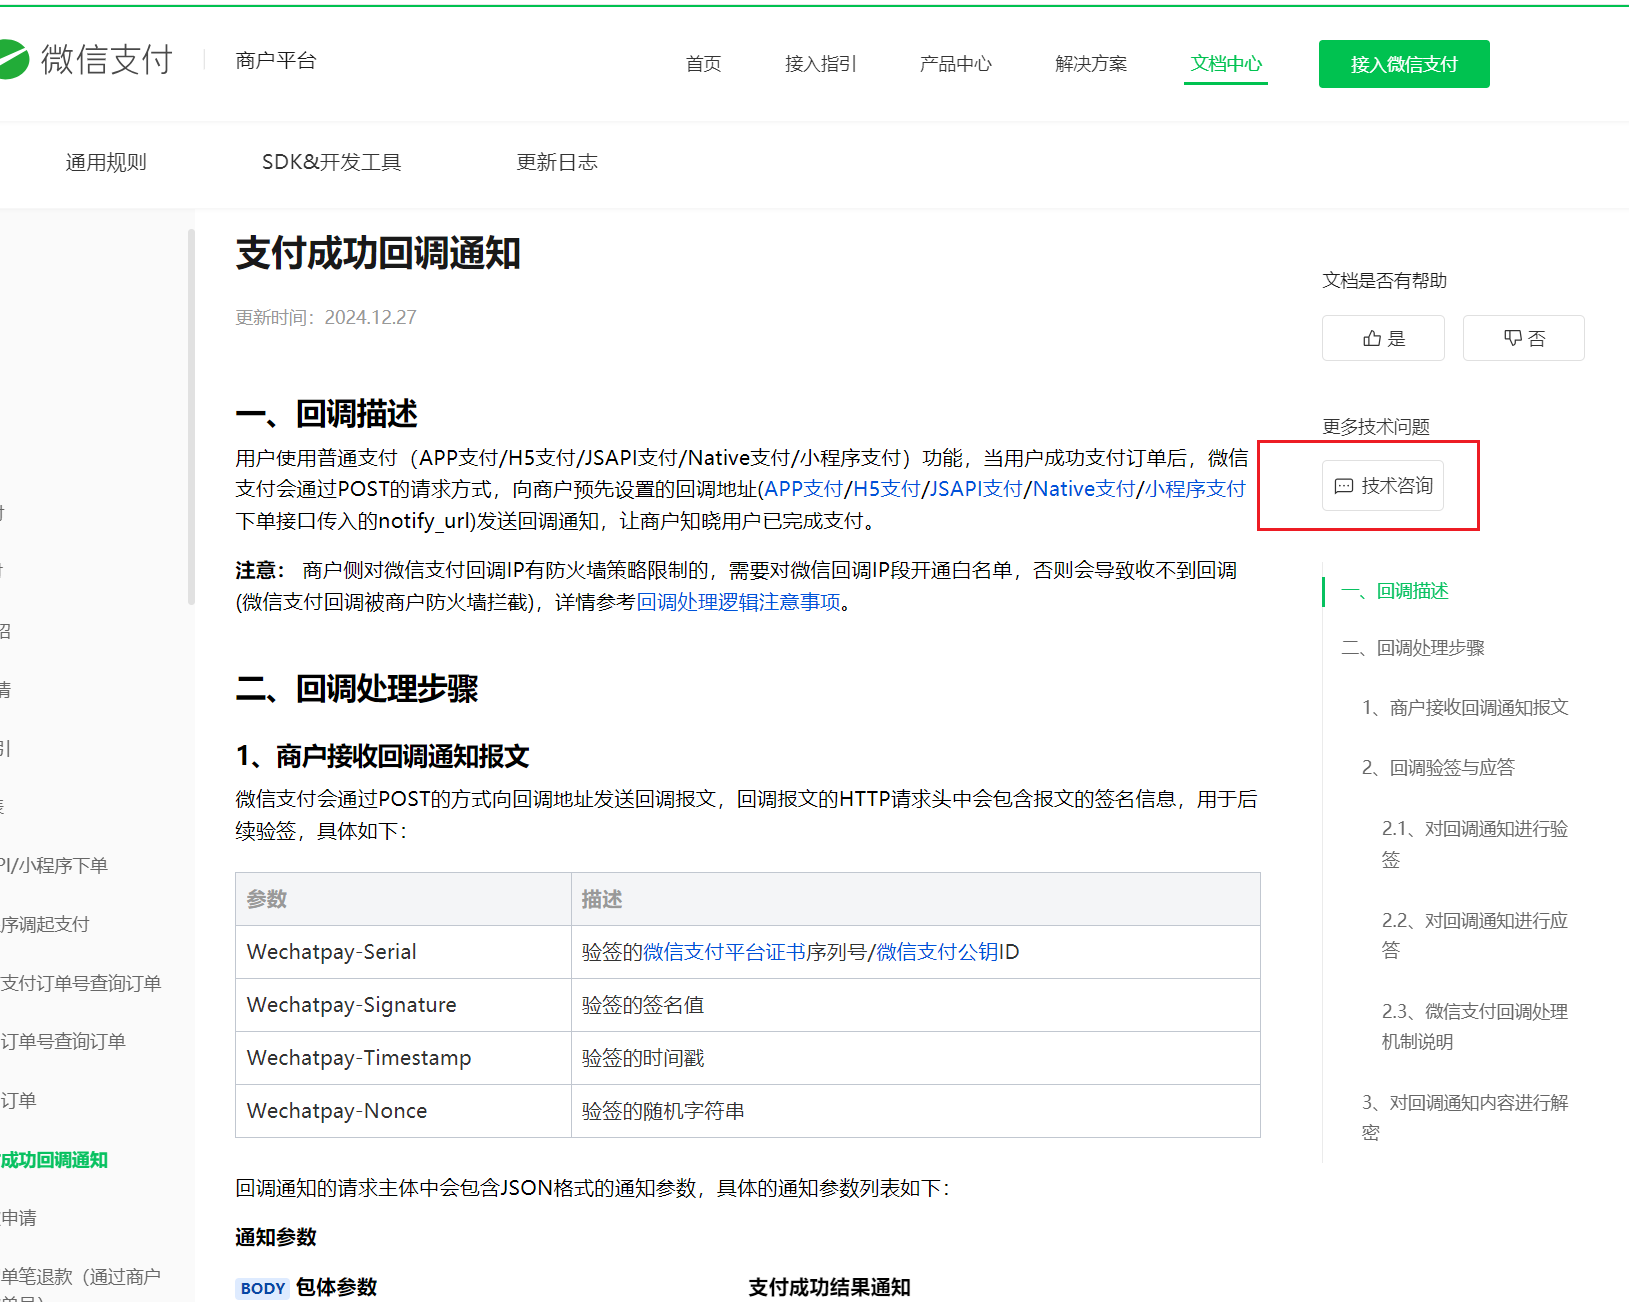The width and height of the screenshot is (1629, 1302).
Task: Click the blue BODY tag label
Action: (x=263, y=1288)
